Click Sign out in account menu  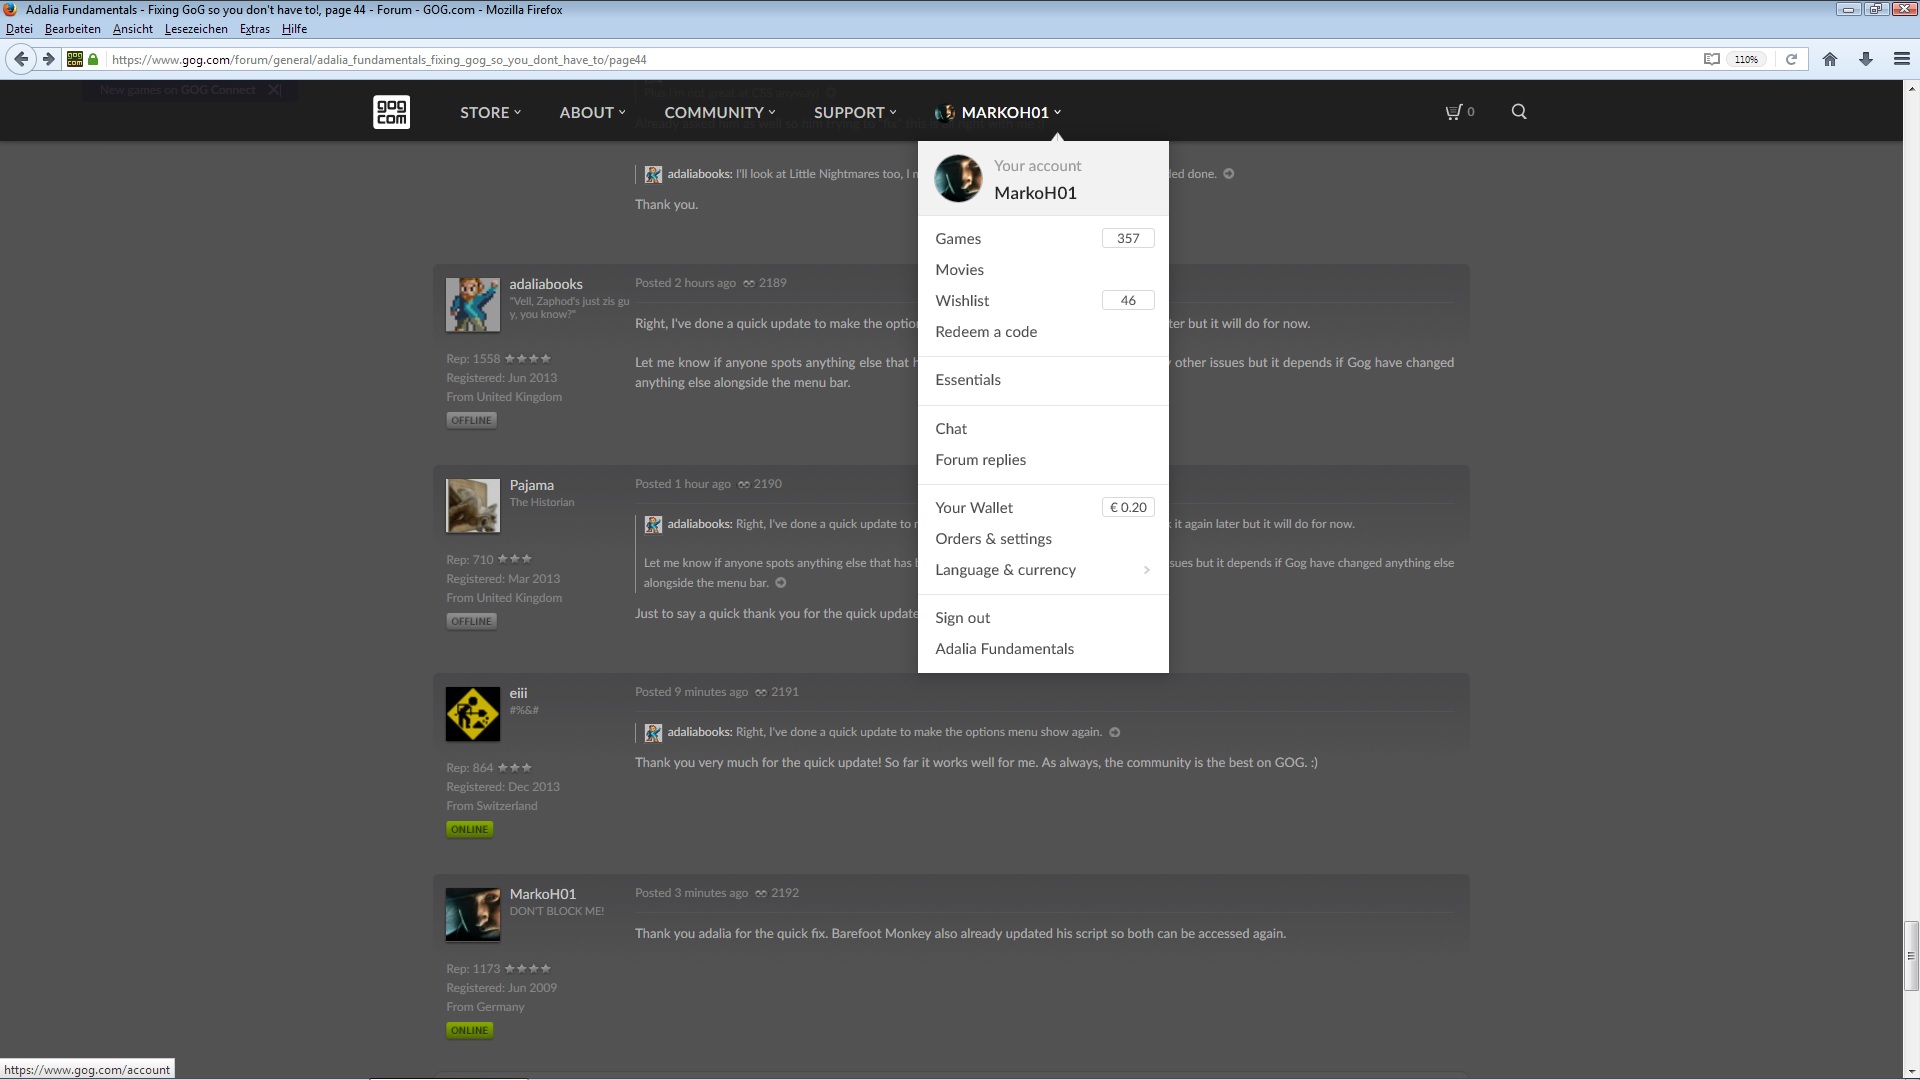(x=962, y=618)
